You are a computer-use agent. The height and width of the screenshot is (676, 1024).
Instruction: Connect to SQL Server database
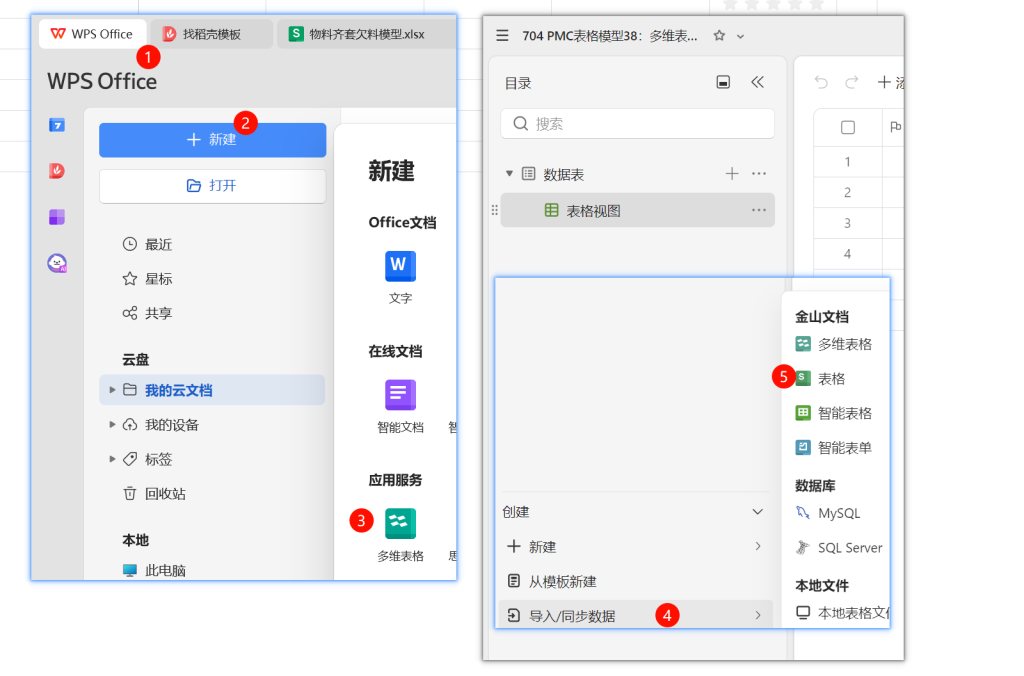(839, 548)
